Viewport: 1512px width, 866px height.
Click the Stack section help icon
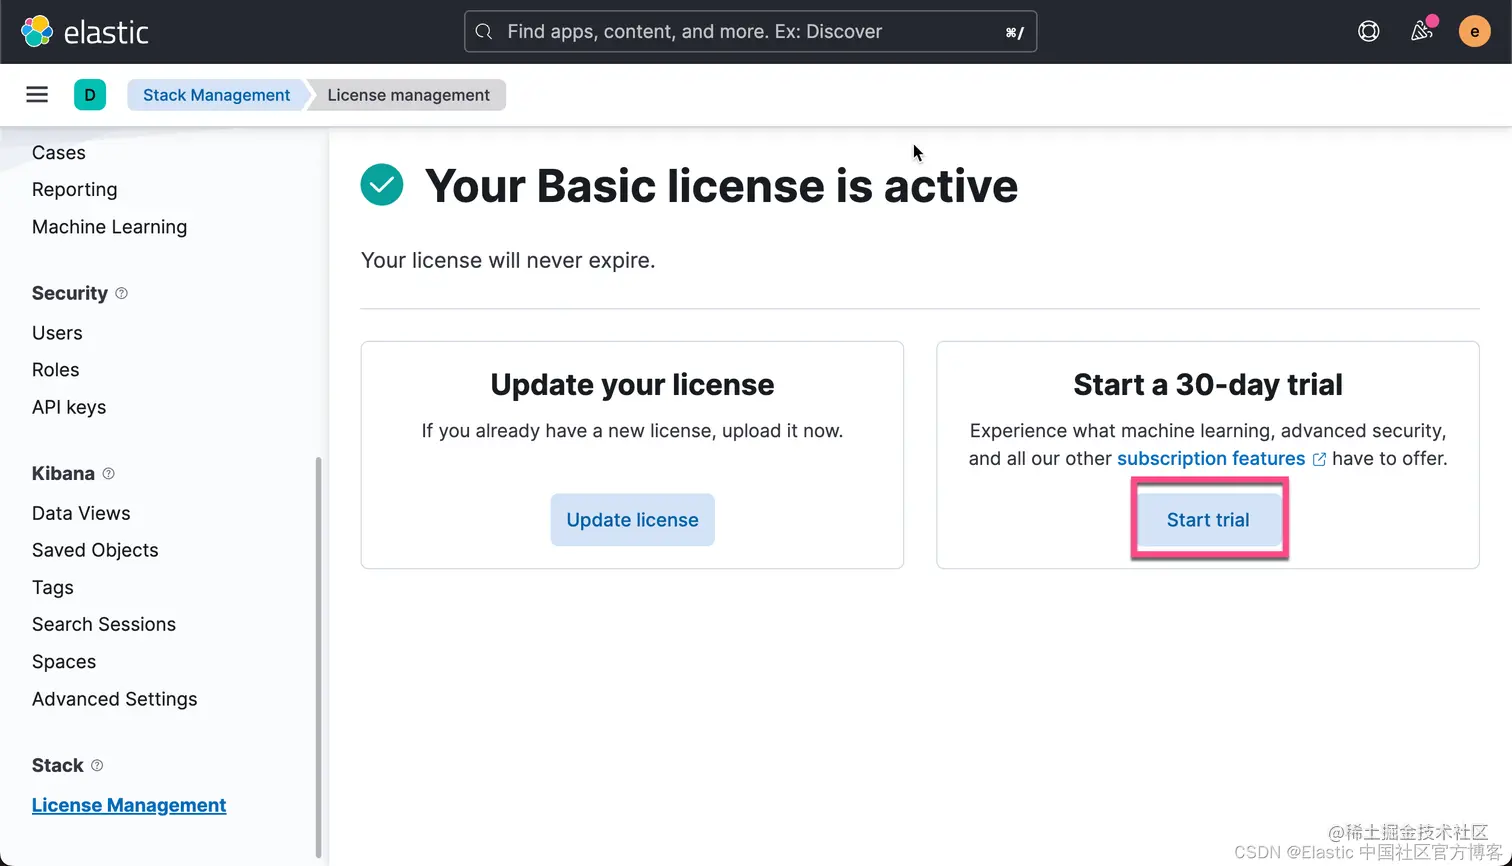(97, 765)
